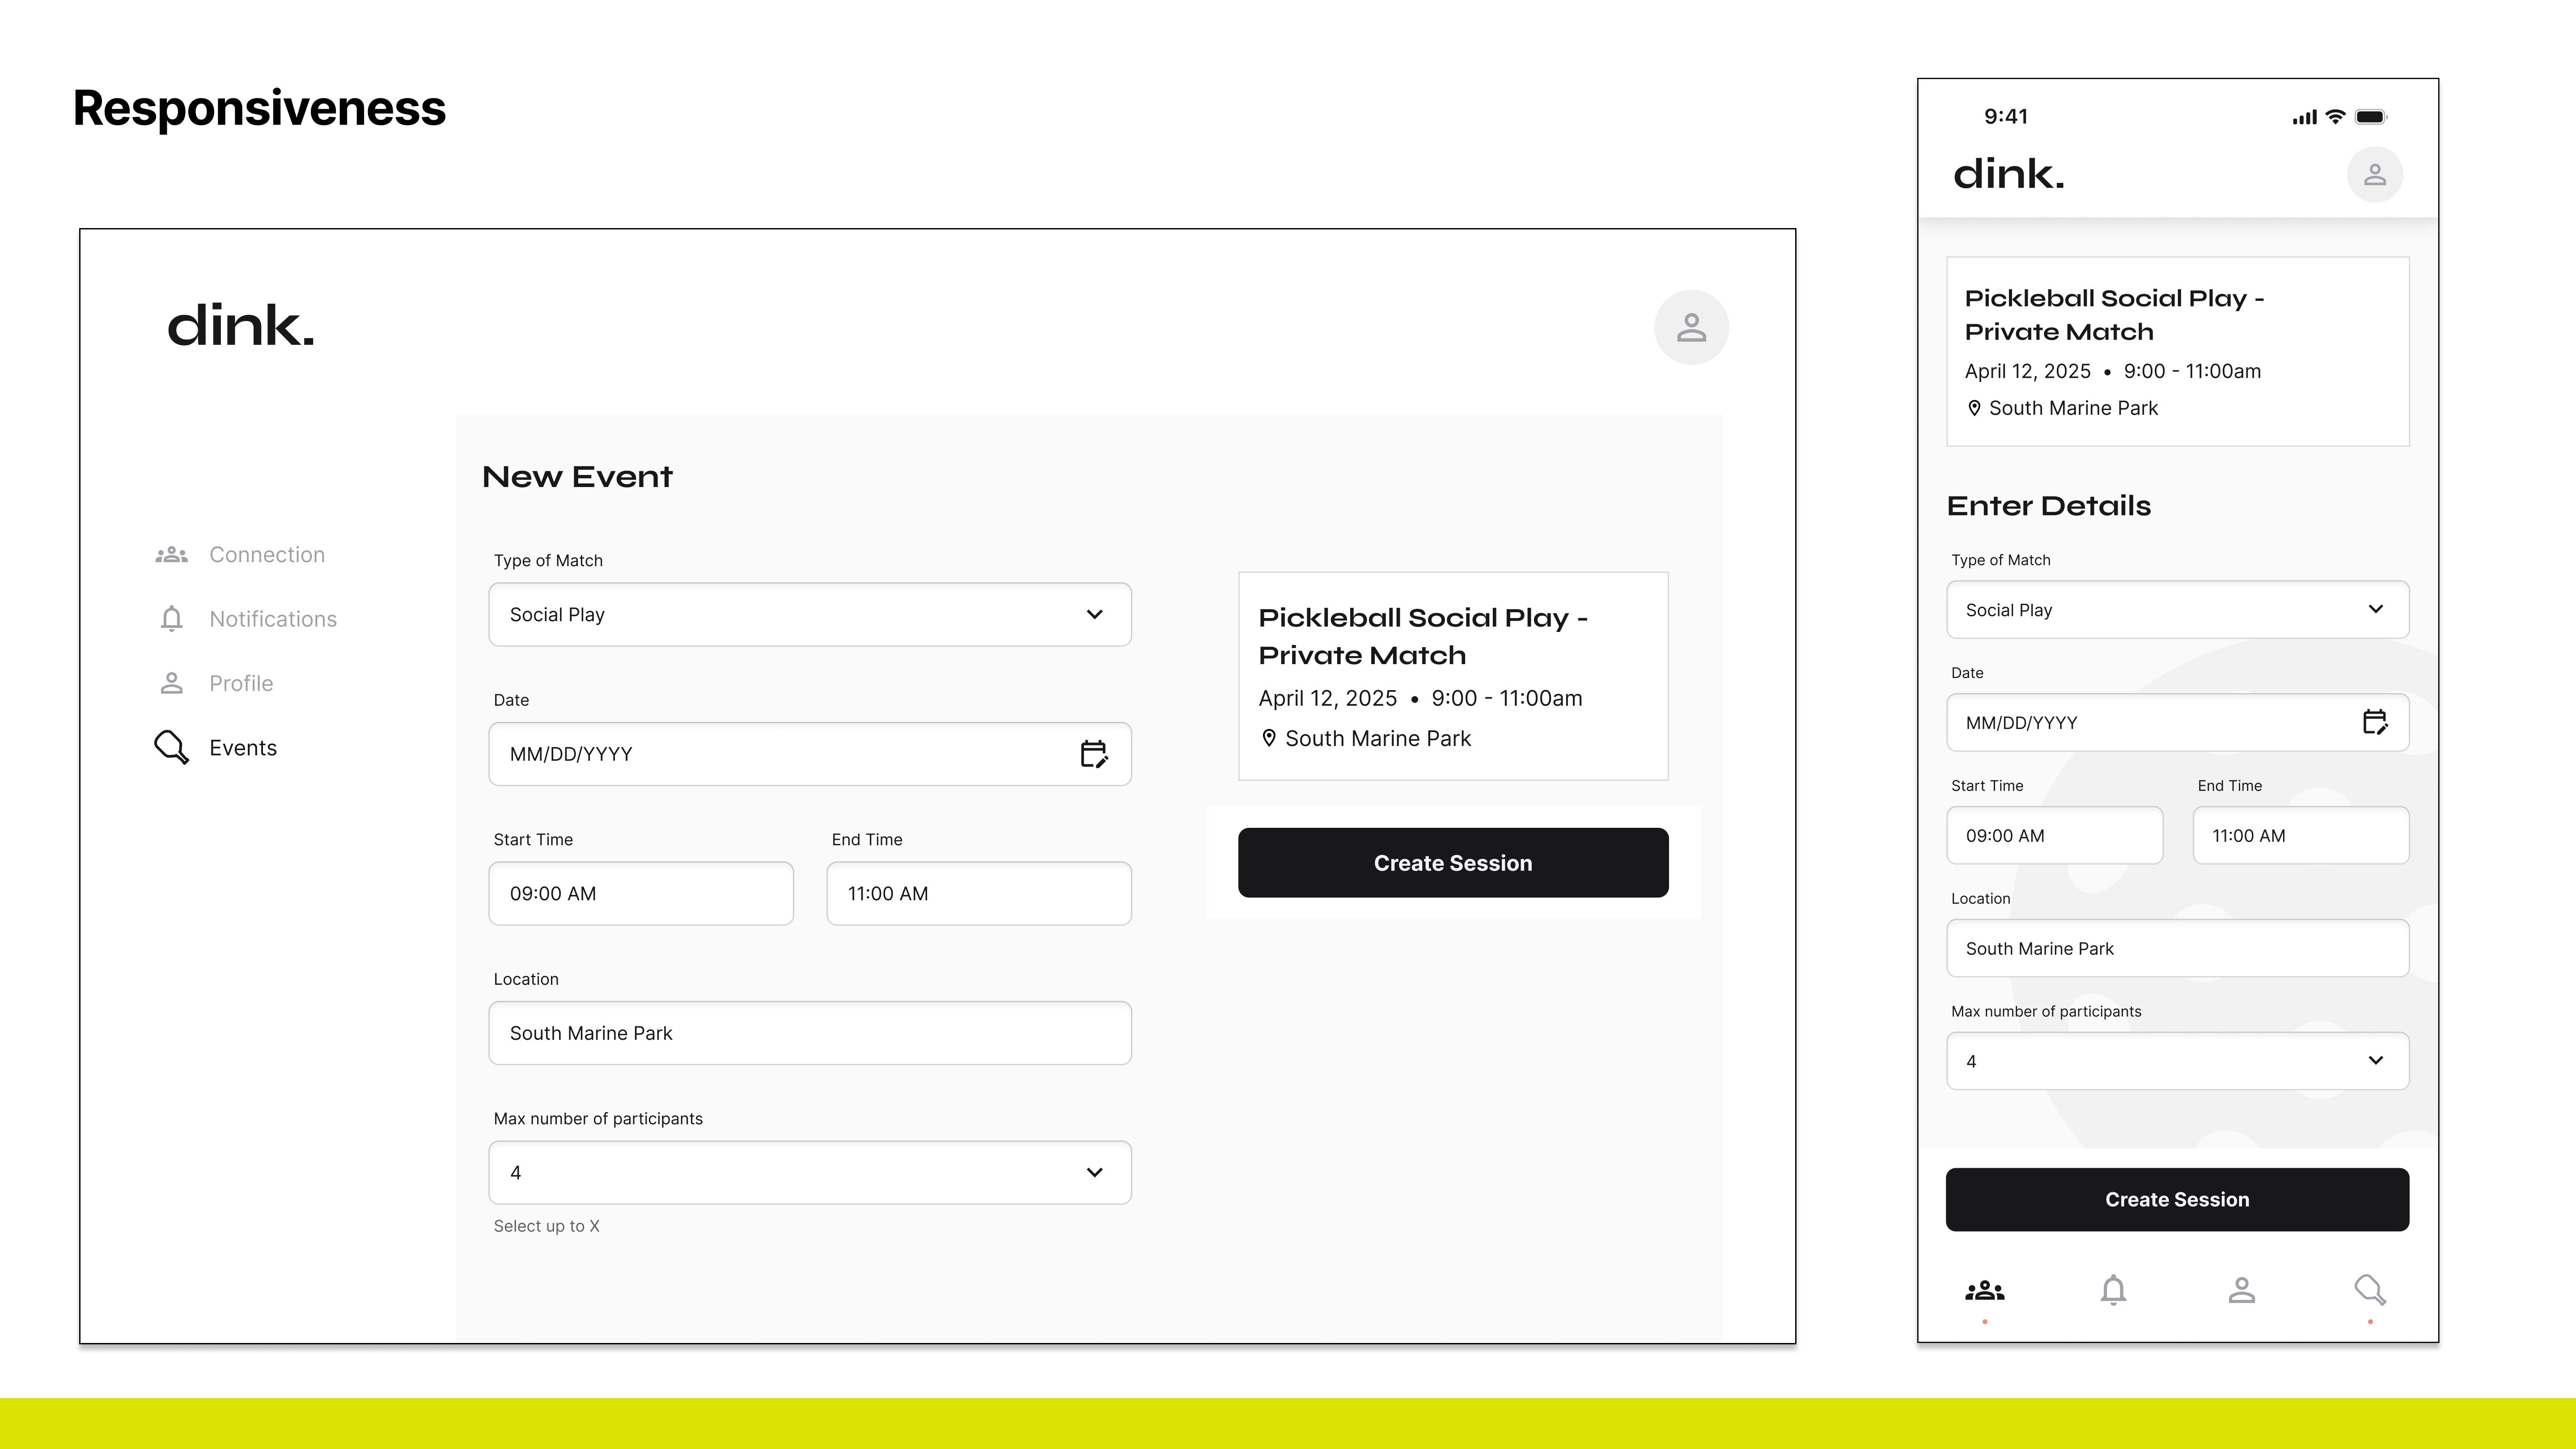Screen dimensions: 2576x1449
Task: Click location pin in mobile event card
Action: tap(1974, 408)
